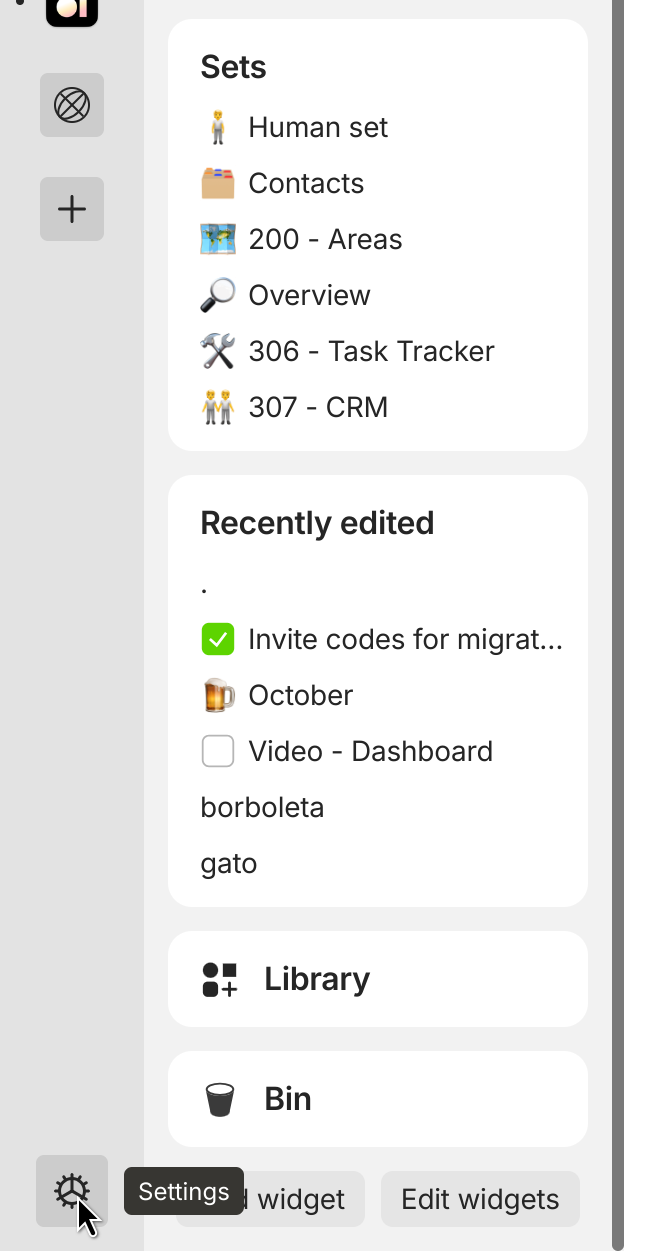Open Settings via the gear icon

point(71,1190)
